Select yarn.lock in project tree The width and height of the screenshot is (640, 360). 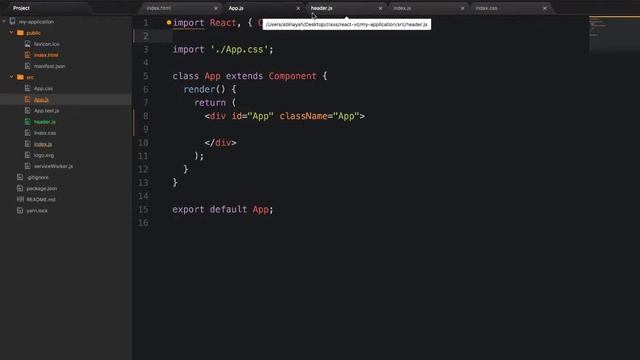click(37, 211)
